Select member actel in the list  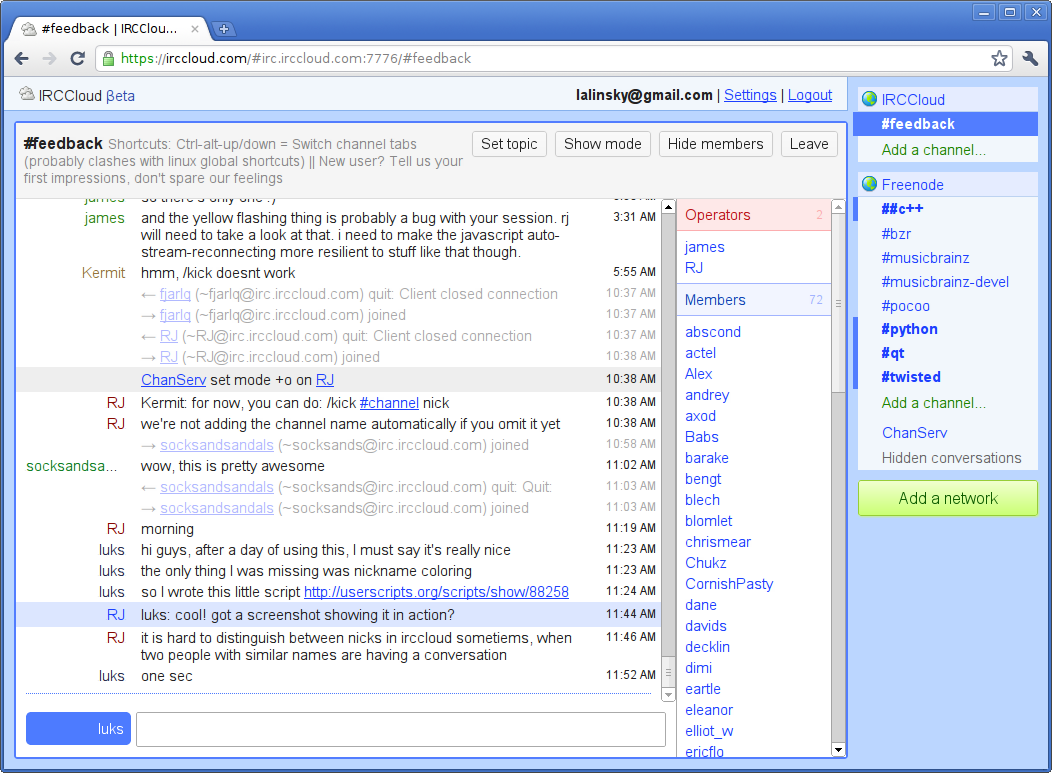click(x=700, y=353)
